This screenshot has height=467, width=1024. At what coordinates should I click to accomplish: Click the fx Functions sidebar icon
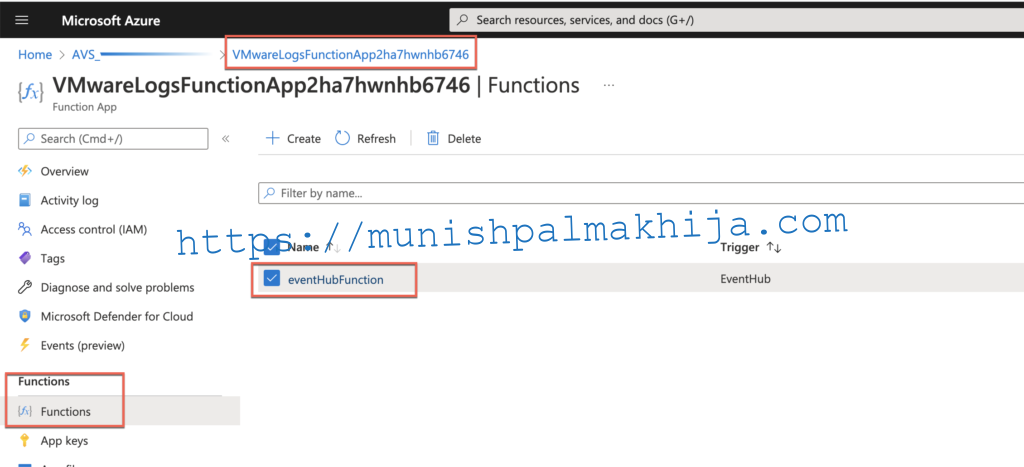tap(25, 411)
